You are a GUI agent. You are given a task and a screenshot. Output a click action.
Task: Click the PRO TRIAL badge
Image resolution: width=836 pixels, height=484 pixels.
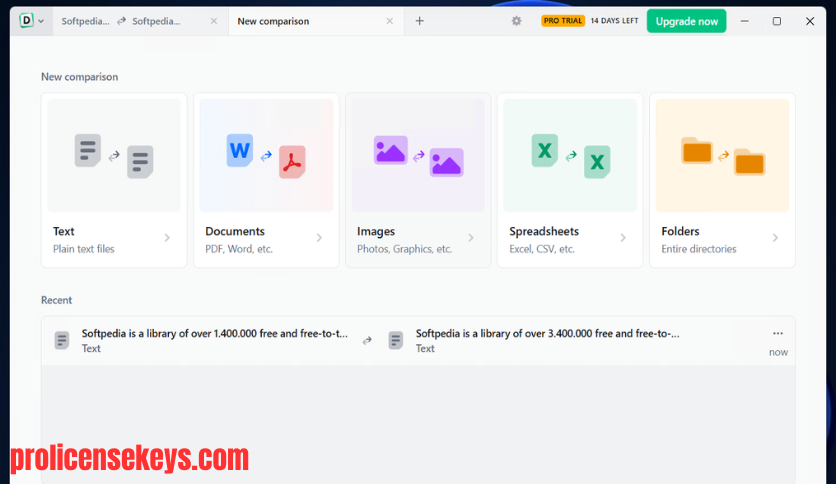pos(562,21)
